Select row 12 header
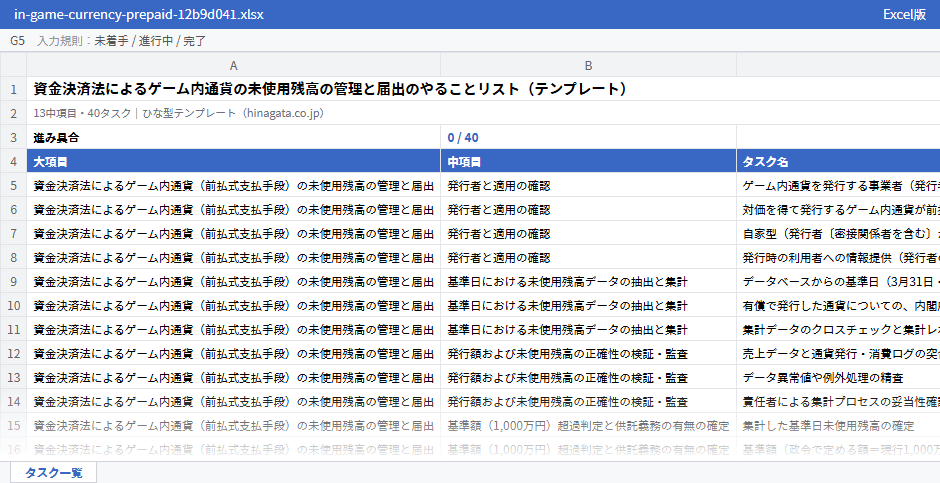940x483 pixels. [13, 353]
